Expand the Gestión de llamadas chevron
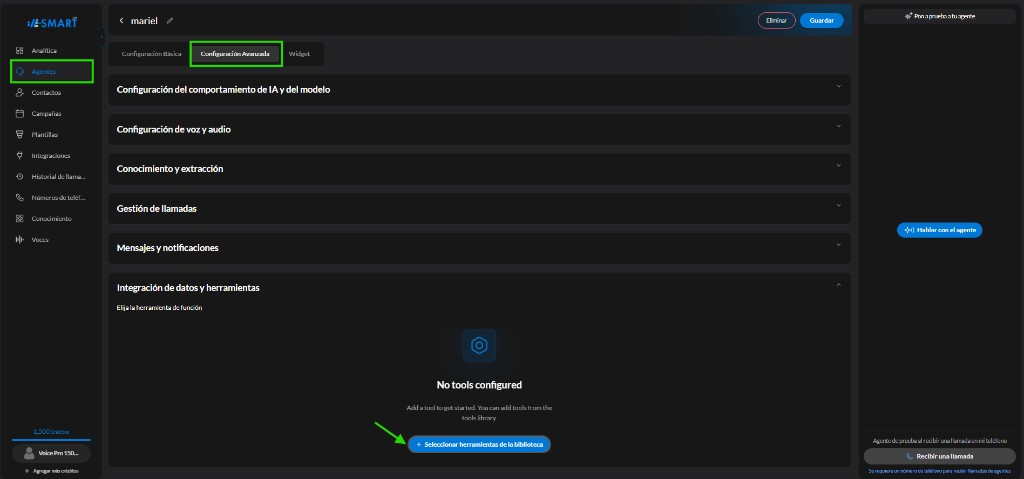Screen dimensions: 1024x479 [x=839, y=205]
